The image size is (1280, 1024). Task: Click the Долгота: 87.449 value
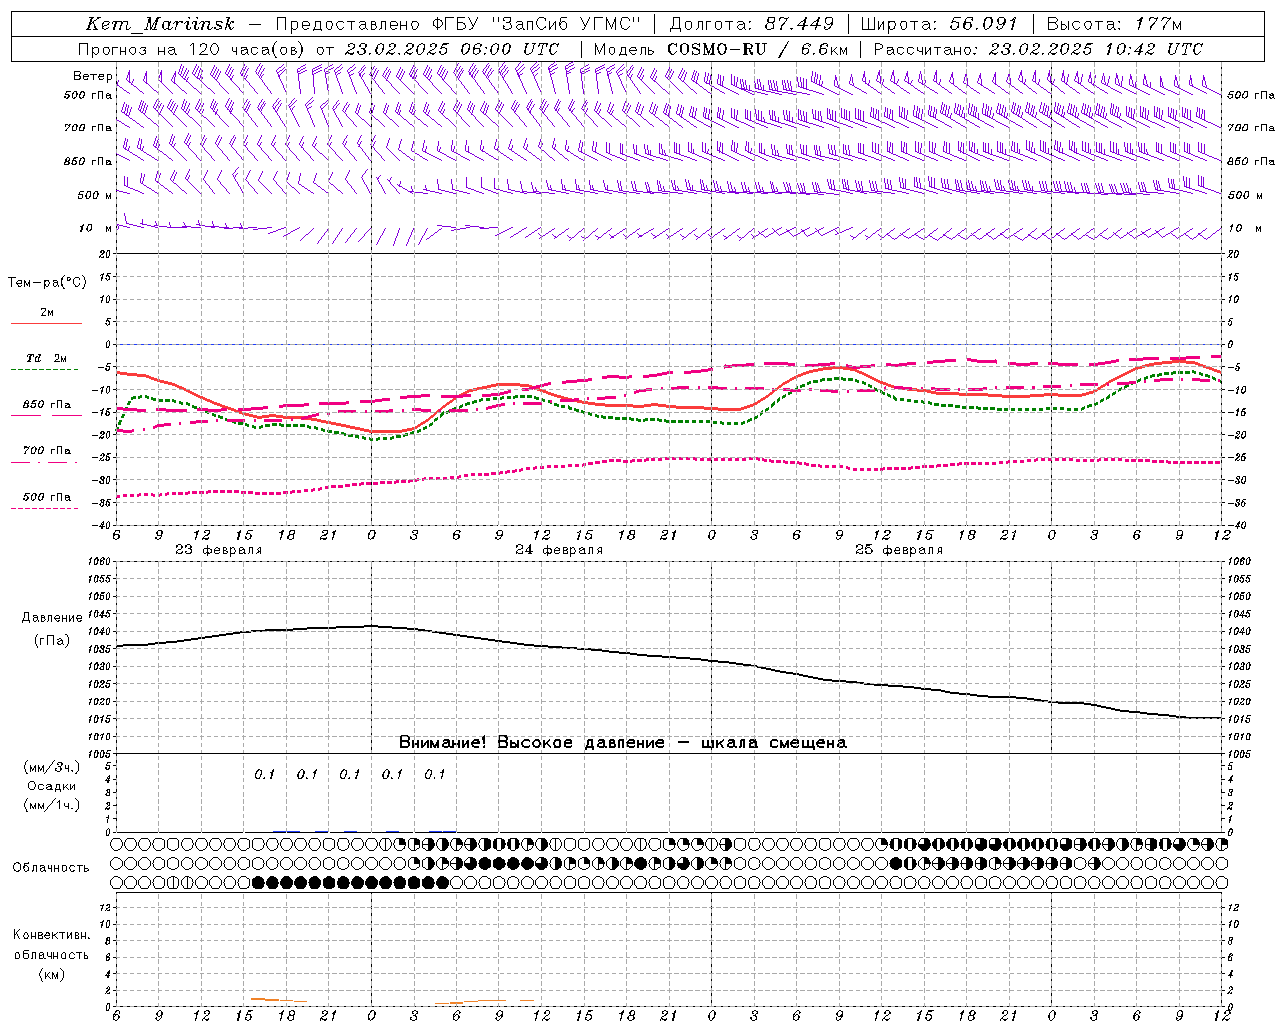coord(751,24)
